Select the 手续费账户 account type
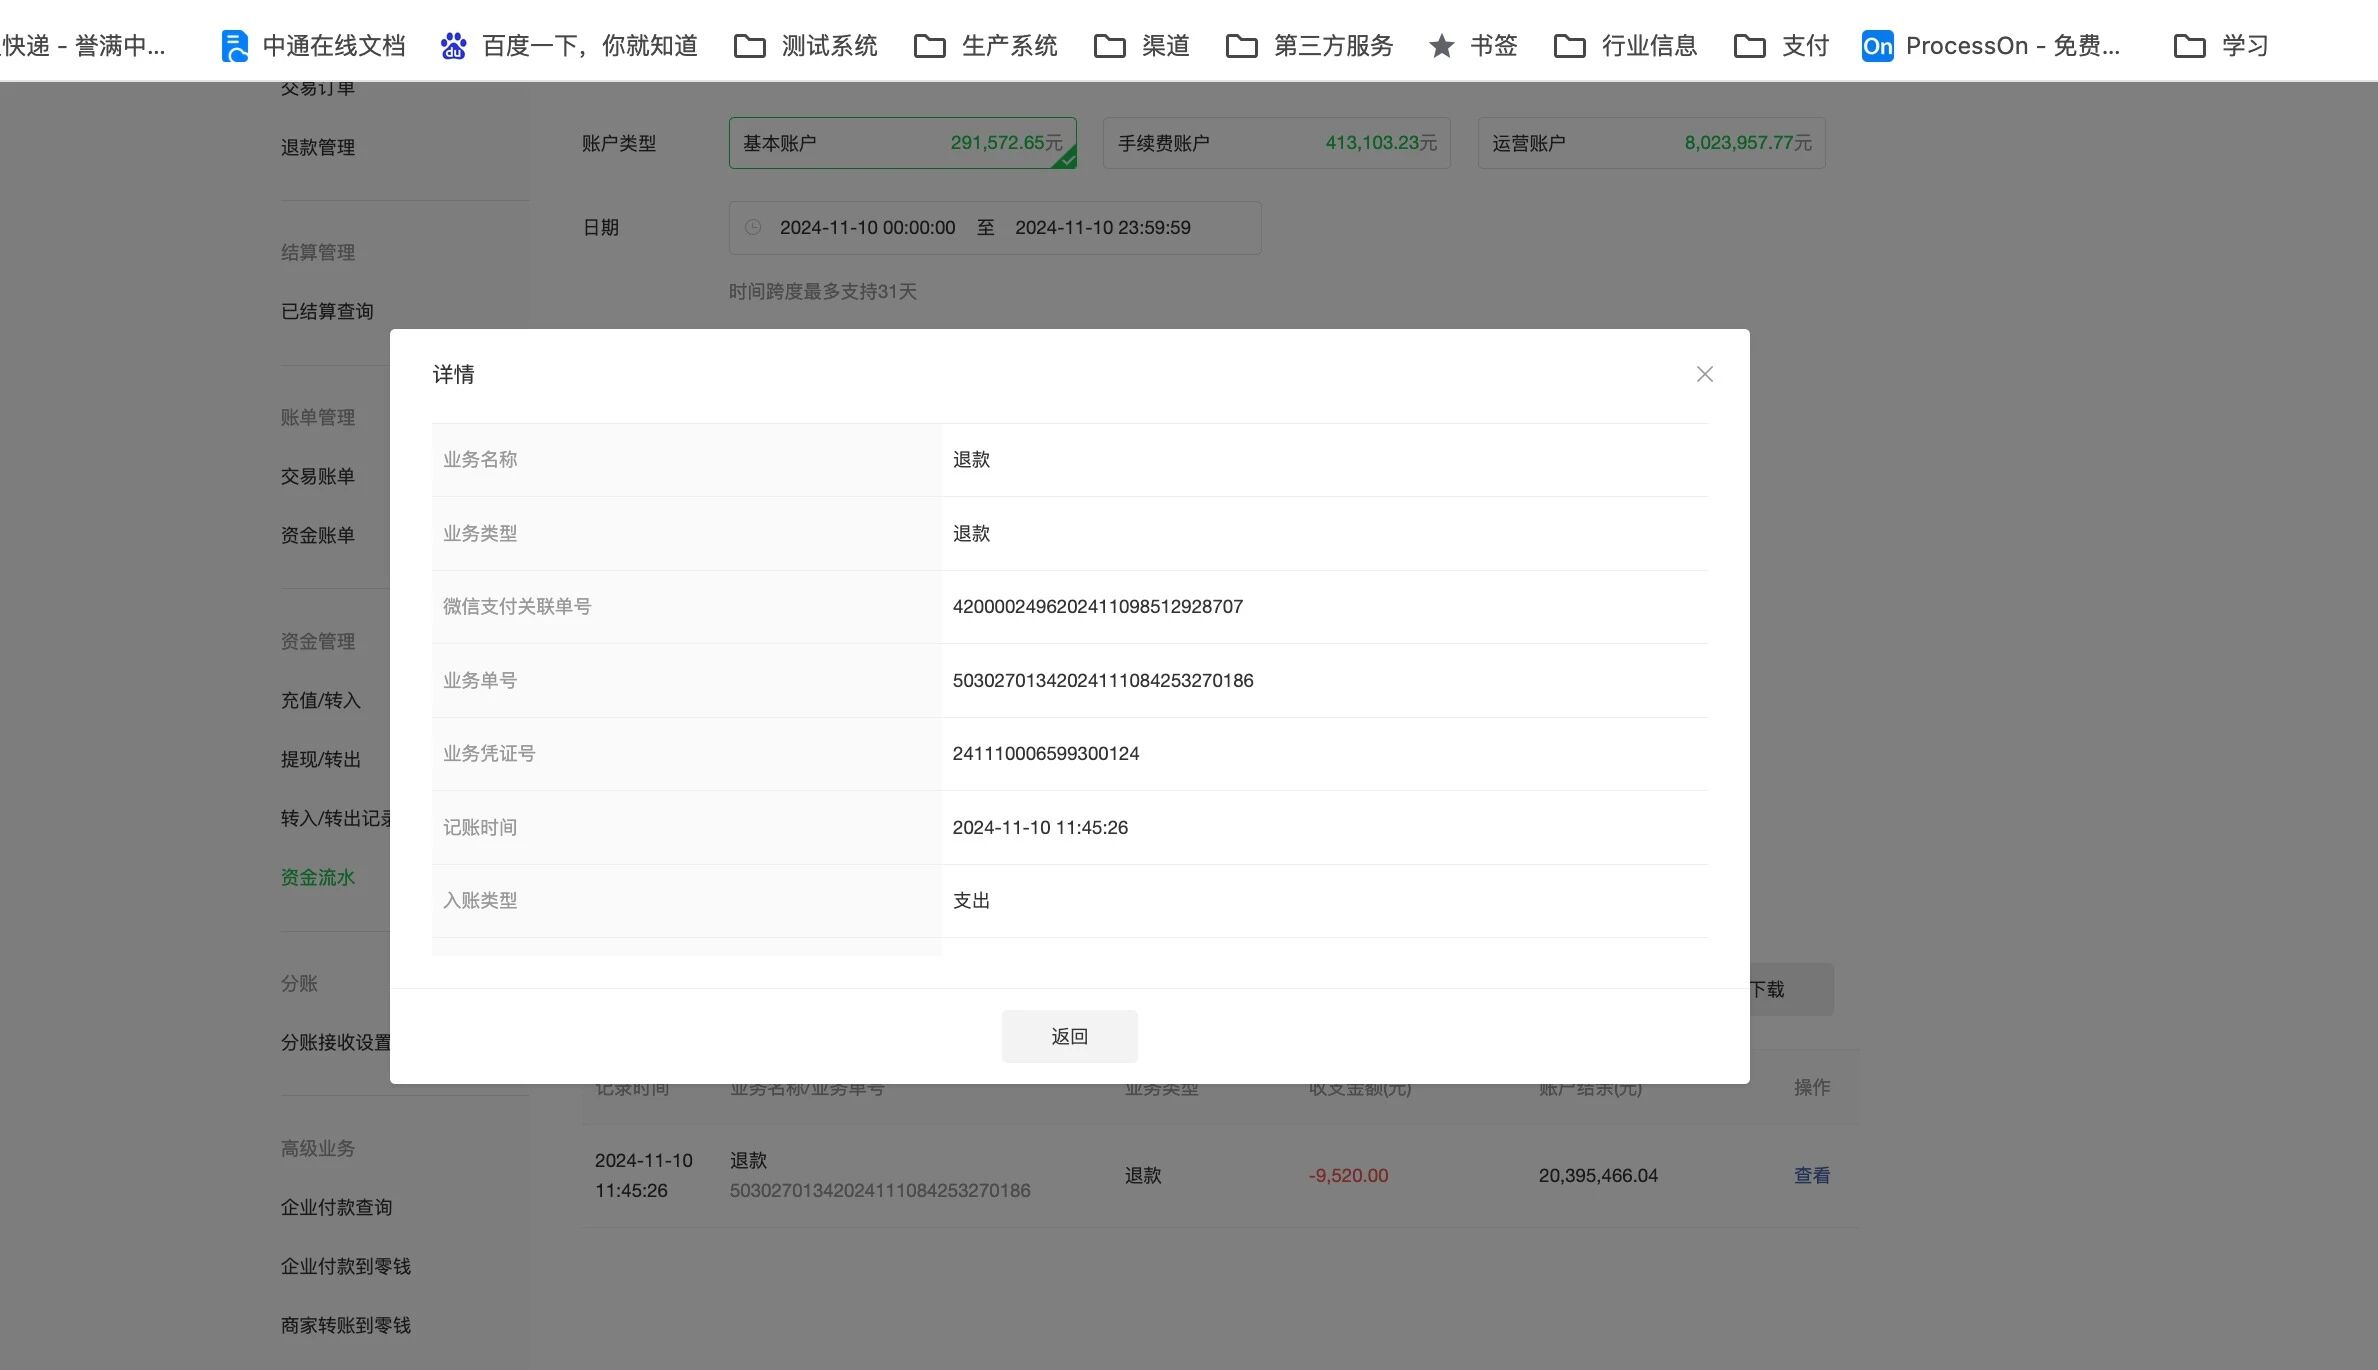2378x1370 pixels. click(x=1276, y=143)
